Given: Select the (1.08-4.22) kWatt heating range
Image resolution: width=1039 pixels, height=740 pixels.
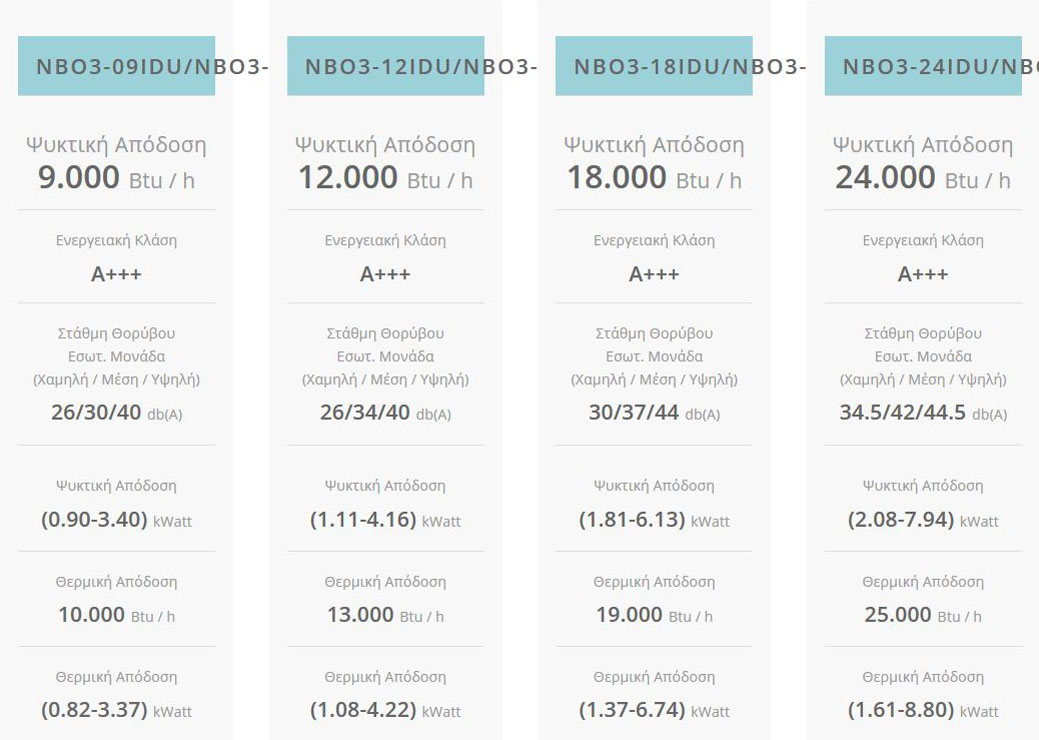Looking at the screenshot, I should (385, 710).
